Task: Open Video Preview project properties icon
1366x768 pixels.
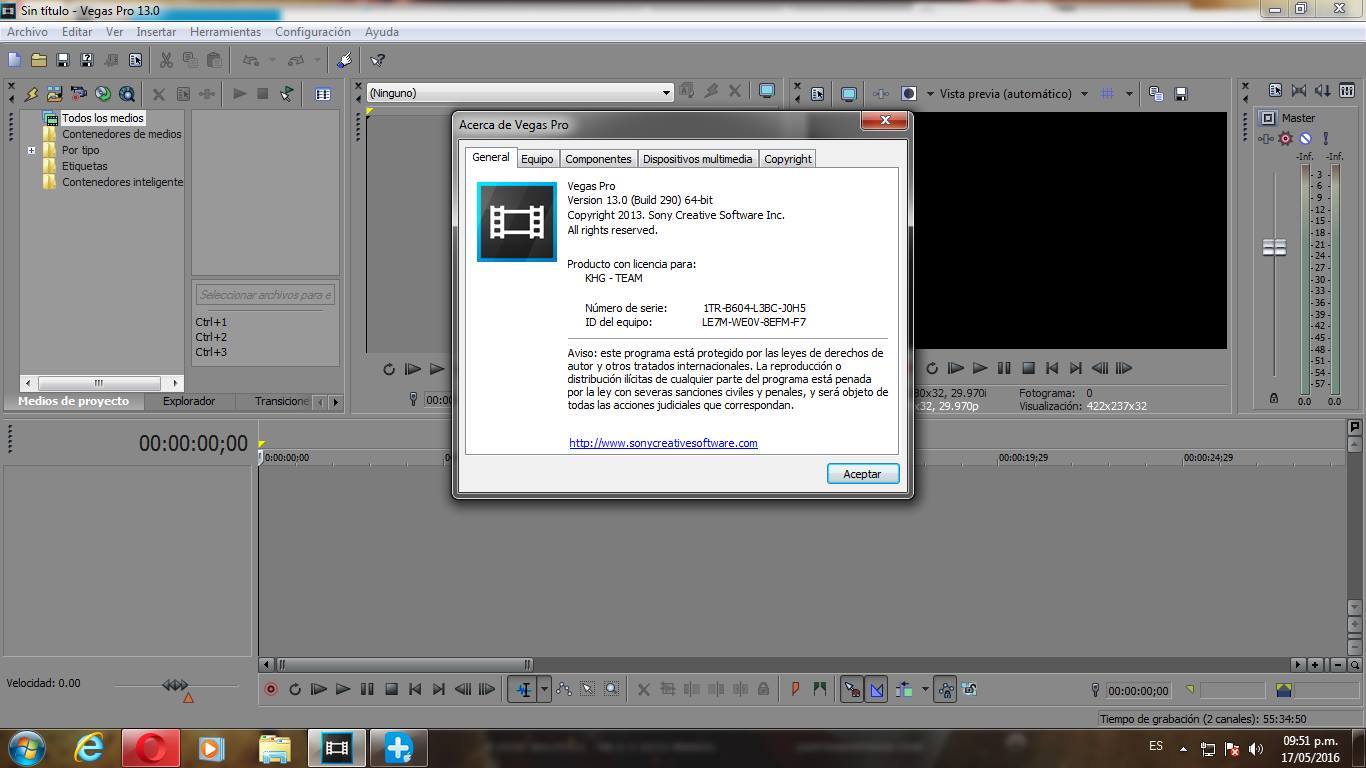Action: pos(817,94)
